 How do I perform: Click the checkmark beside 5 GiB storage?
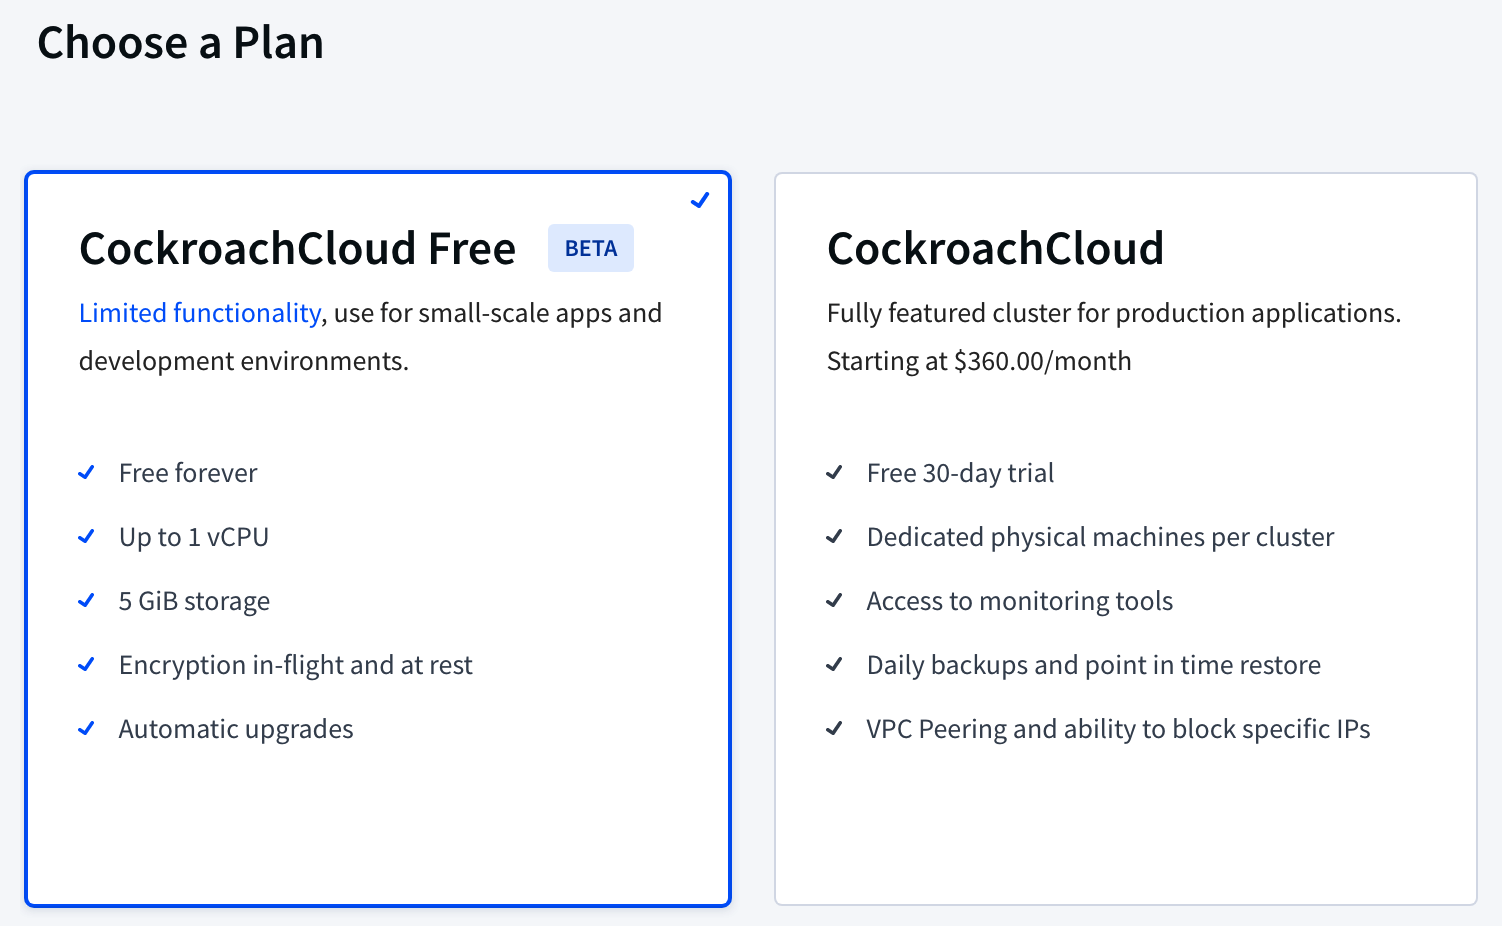(87, 600)
